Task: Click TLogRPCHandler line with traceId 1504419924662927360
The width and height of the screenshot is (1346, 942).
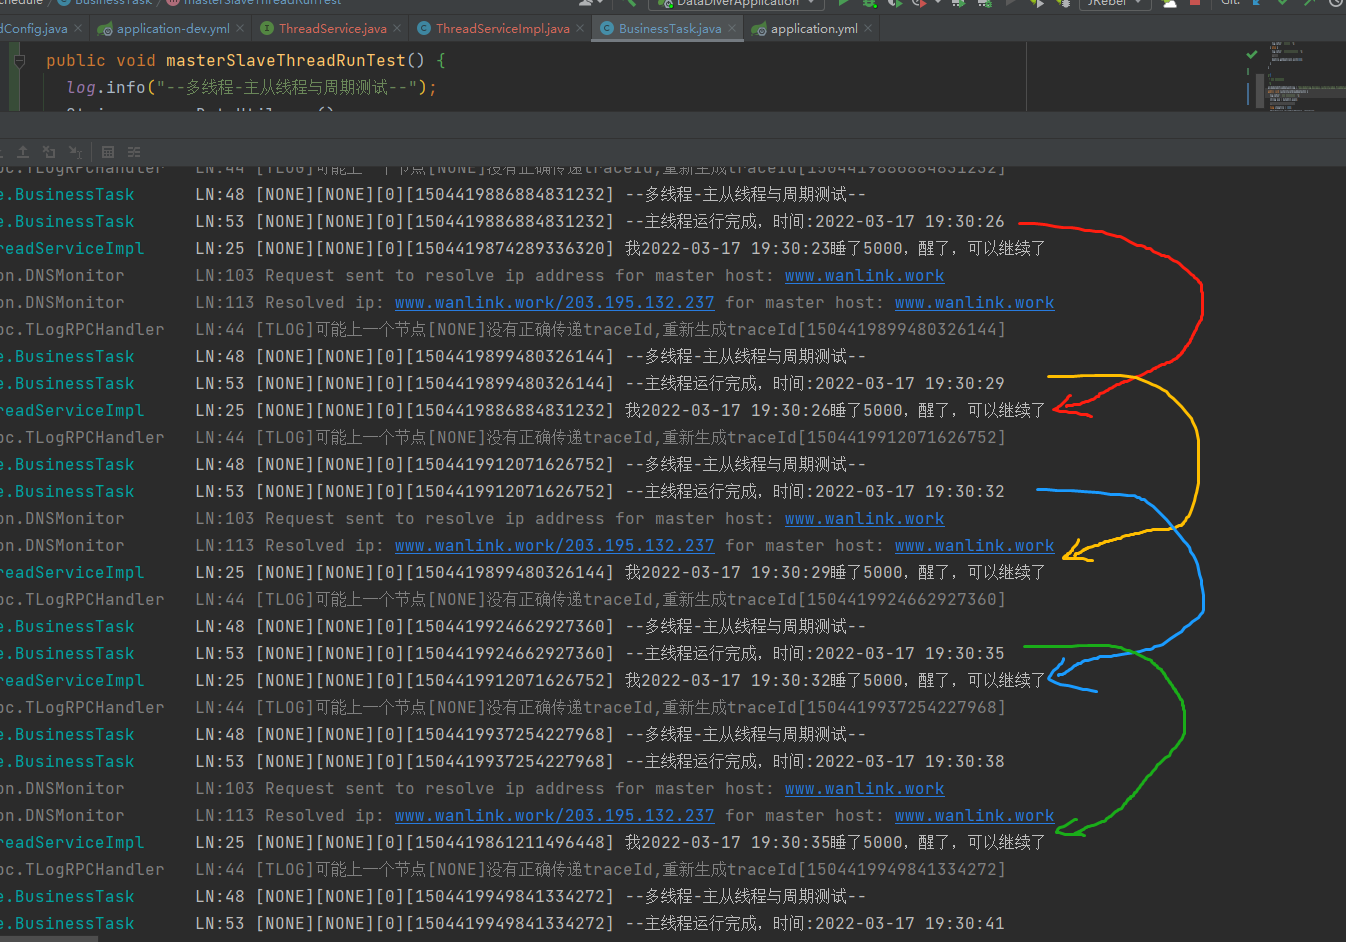Action: coord(503,600)
